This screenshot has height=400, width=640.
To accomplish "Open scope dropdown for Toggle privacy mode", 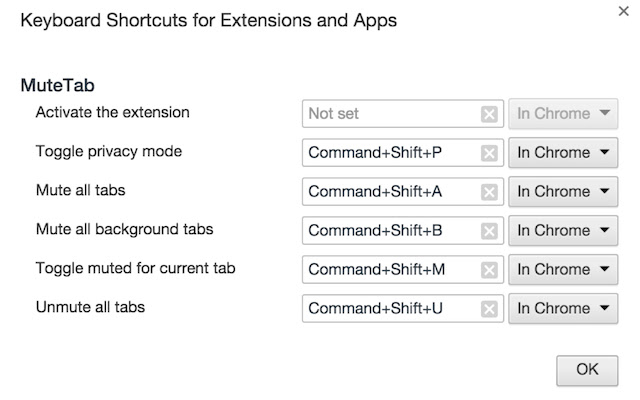I will (563, 153).
